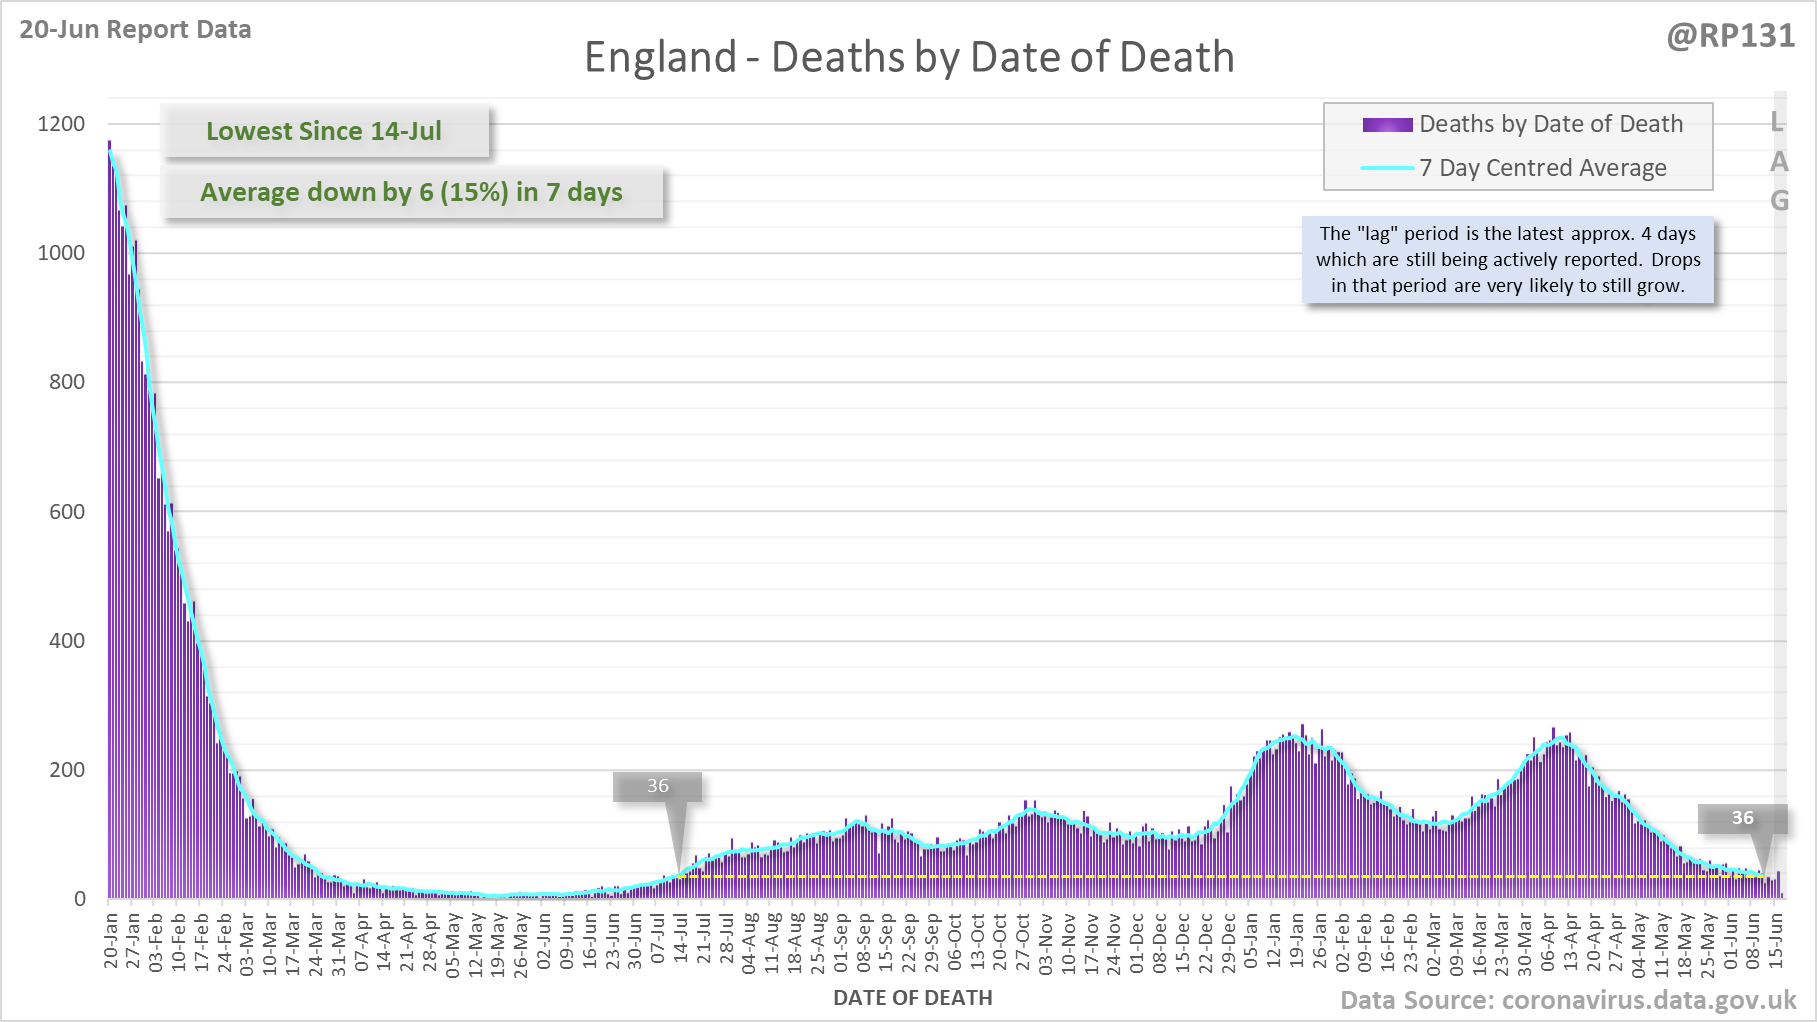Click the 36 callout near the lag period
Viewport: 1817px width, 1022px height.
click(x=1742, y=818)
